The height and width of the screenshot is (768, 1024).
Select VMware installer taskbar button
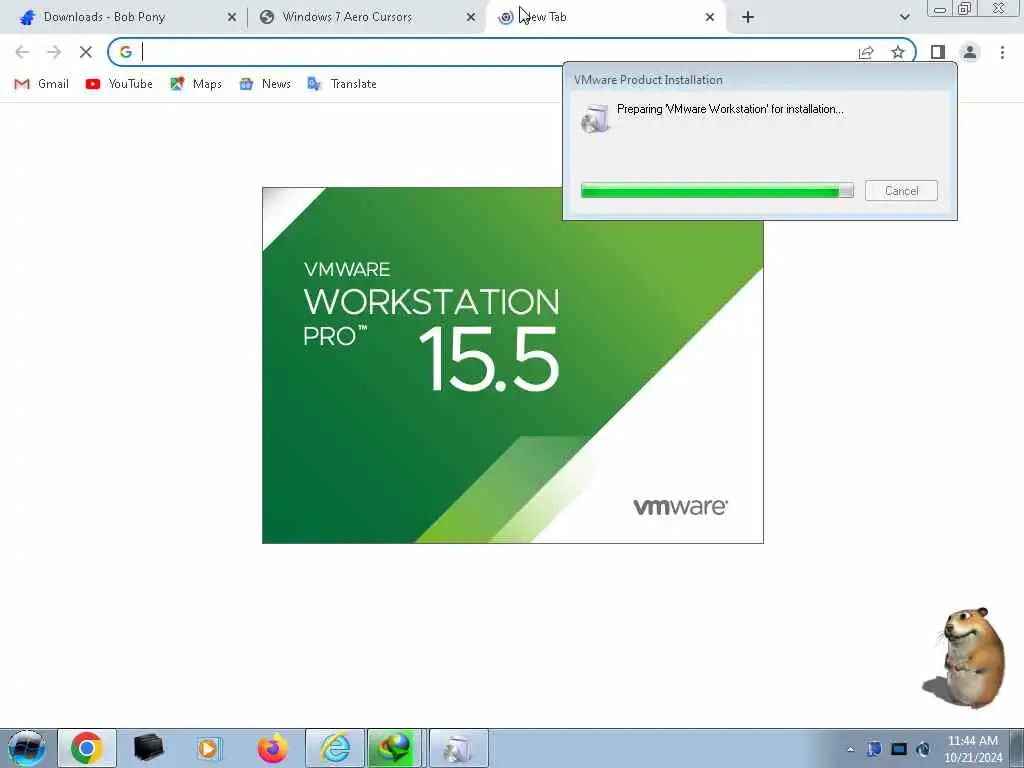pos(458,748)
